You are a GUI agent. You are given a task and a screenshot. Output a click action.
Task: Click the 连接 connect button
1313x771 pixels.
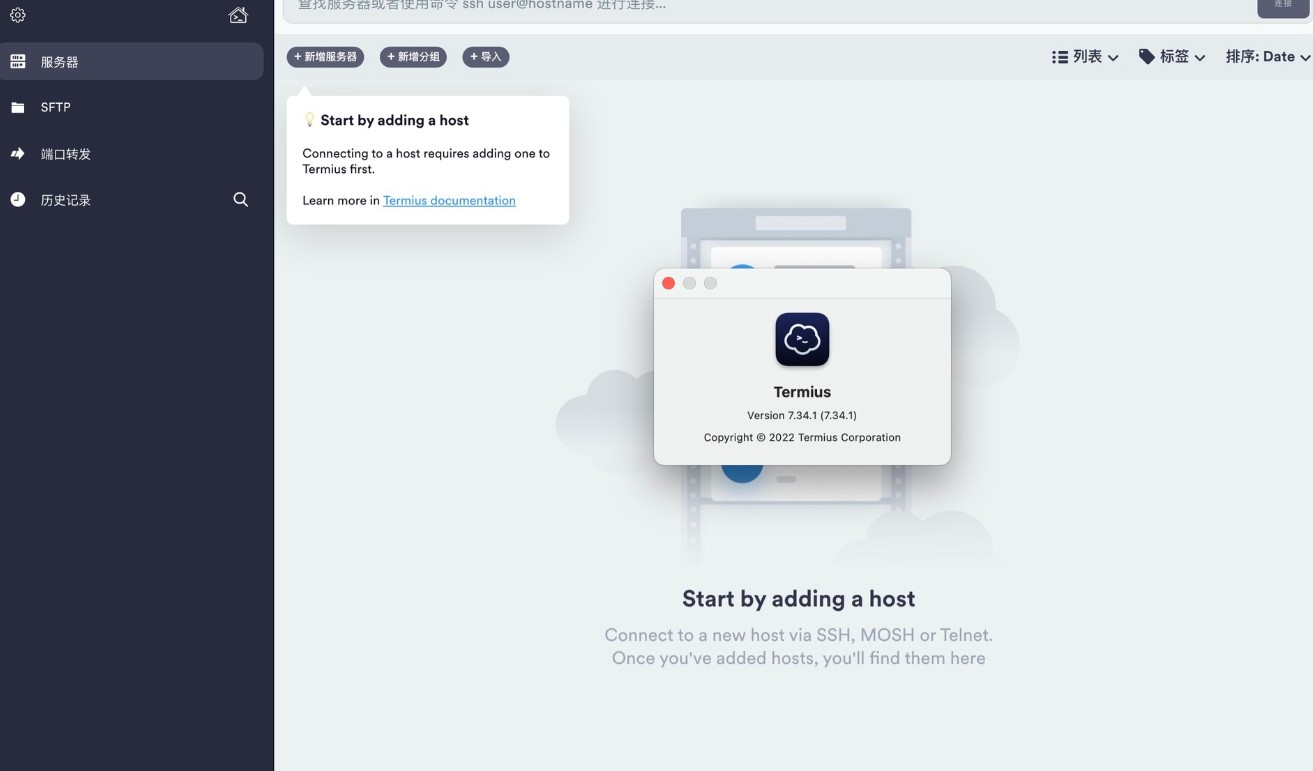1283,7
